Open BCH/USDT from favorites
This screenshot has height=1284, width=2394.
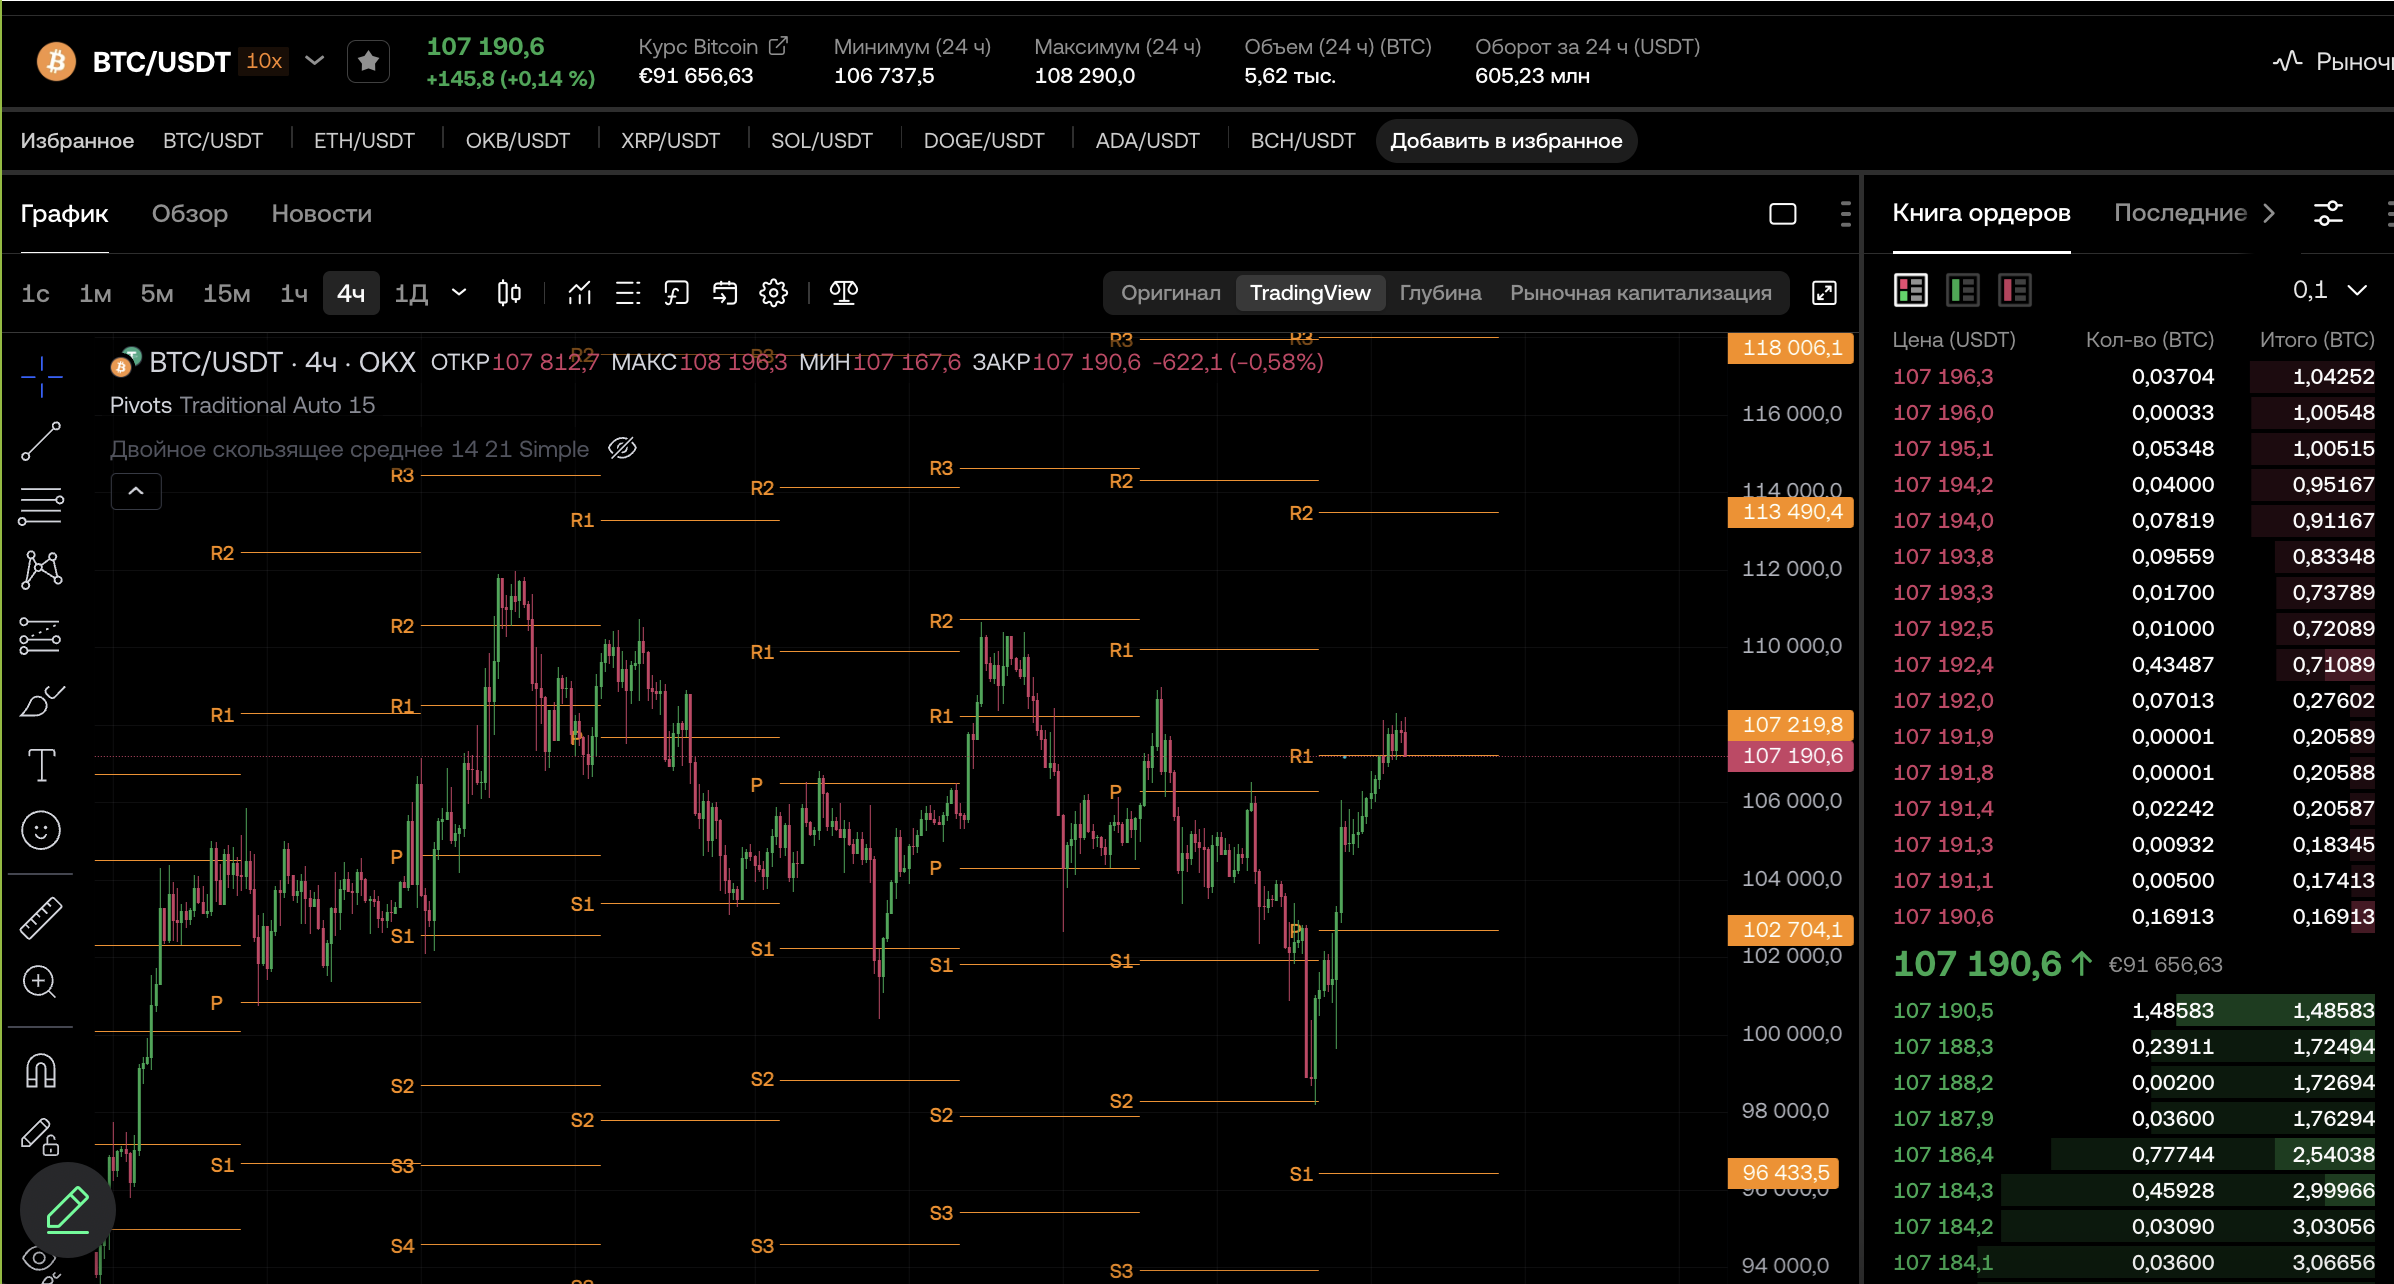pyautogui.click(x=1303, y=141)
